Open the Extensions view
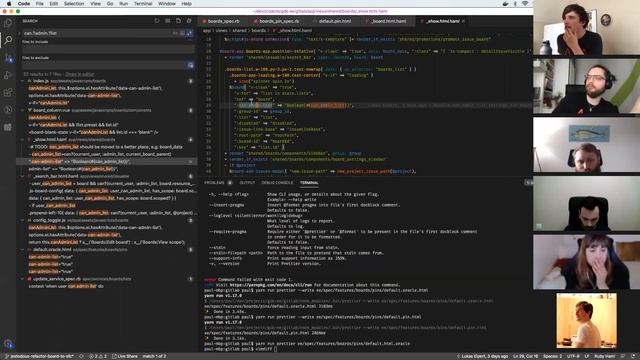640x360 pixels. point(8,92)
